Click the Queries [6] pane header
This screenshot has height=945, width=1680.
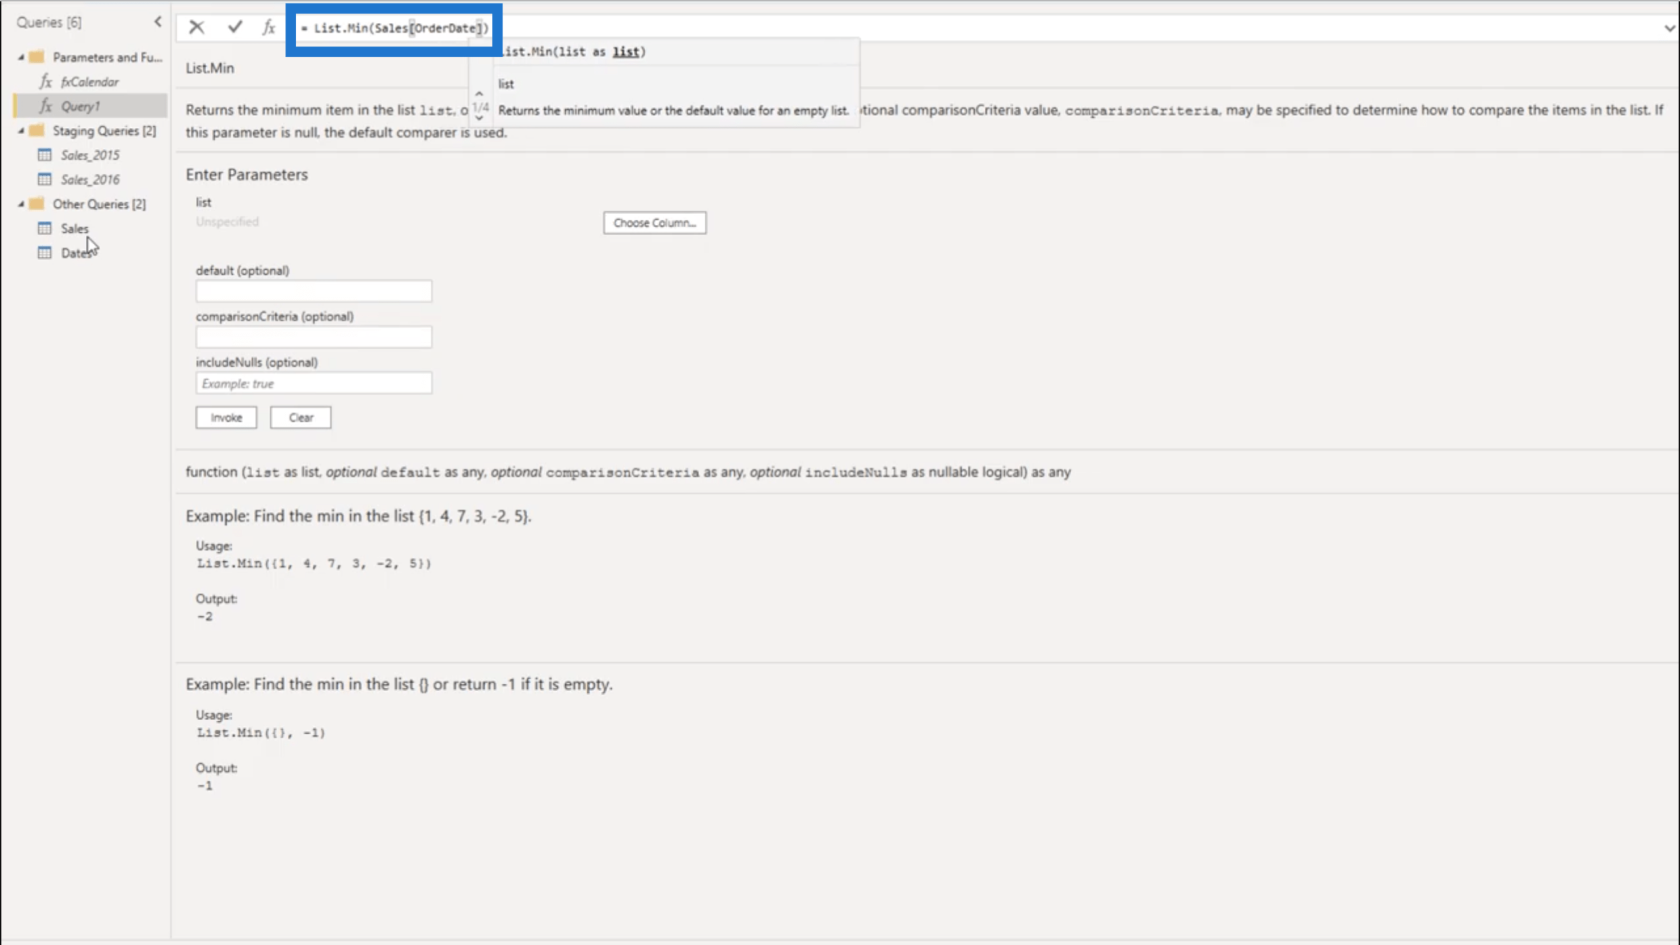coord(49,22)
